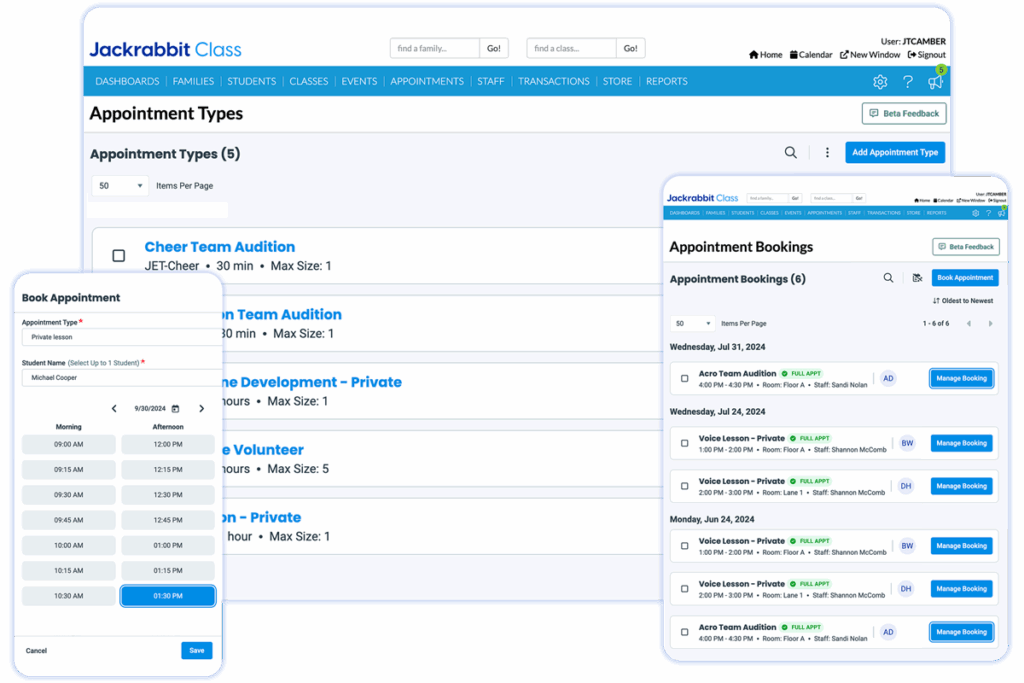Cancel the Book Appointment dialog
1024x683 pixels.
(x=36, y=651)
